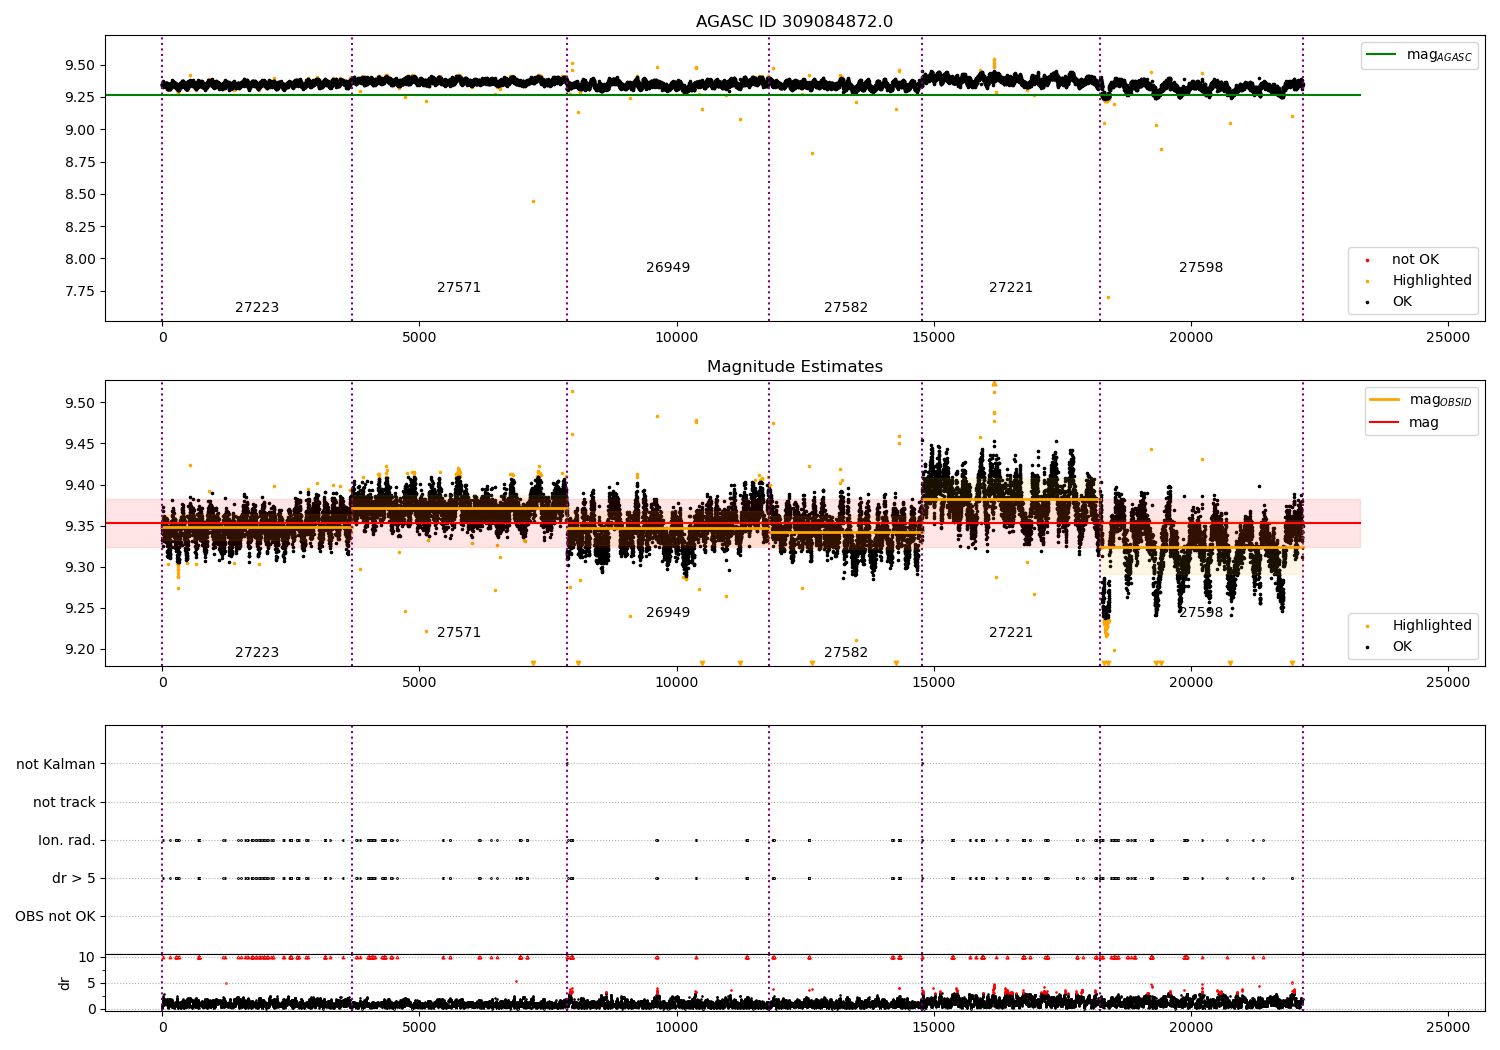This screenshot has height=1050, width=1500.
Task: Click the 'dr > 5' axis label
Action: [x=74, y=879]
